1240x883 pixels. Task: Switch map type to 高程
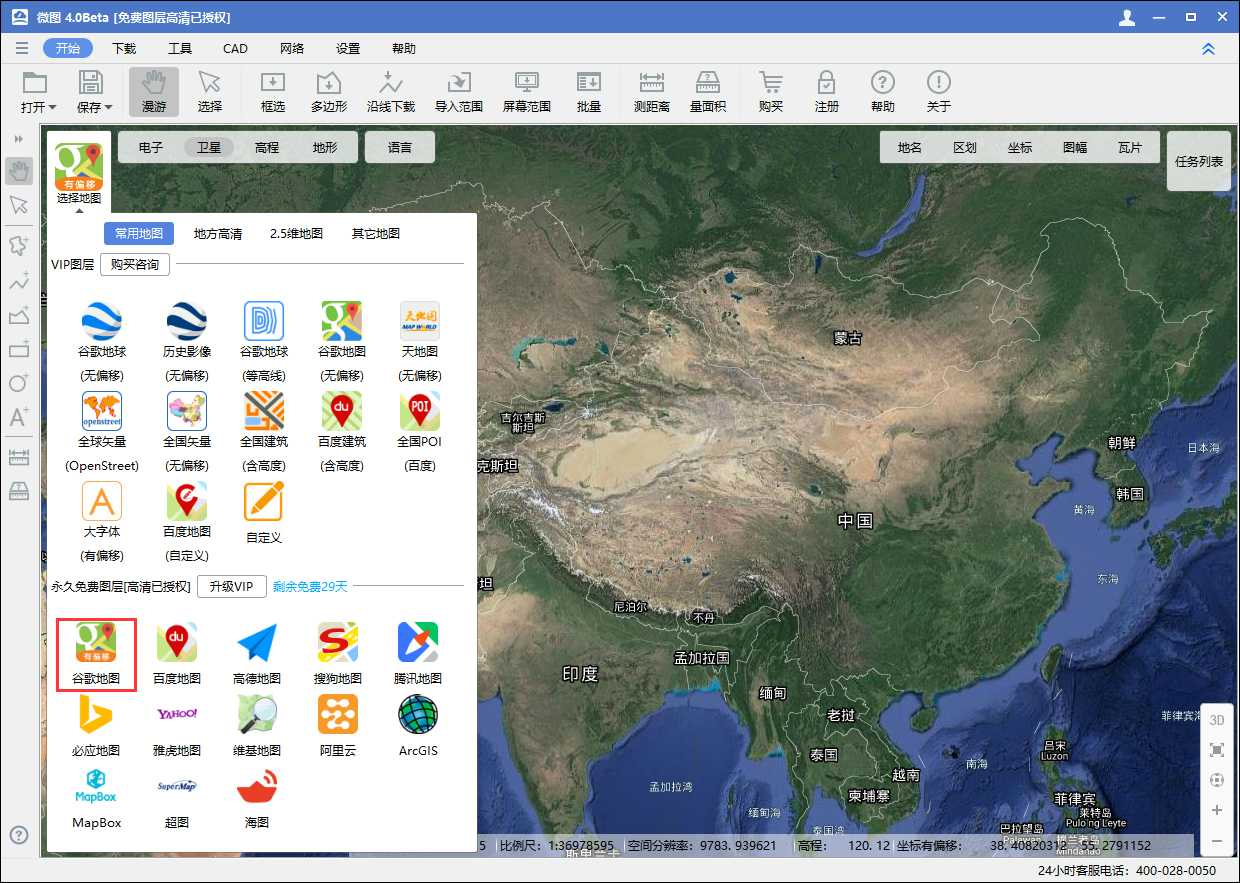[267, 147]
